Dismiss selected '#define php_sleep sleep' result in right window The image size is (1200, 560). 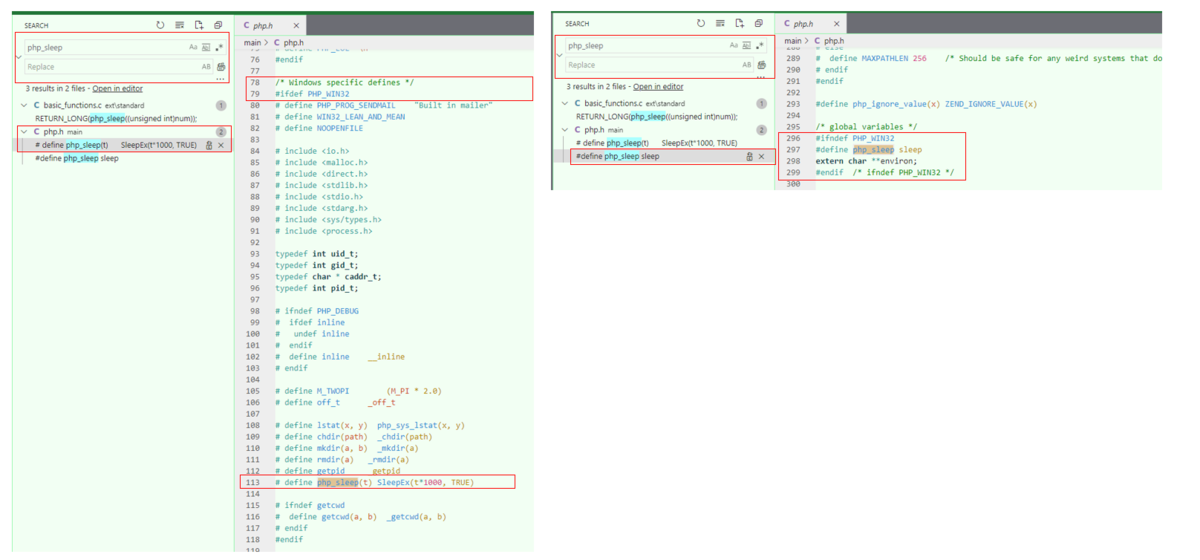[x=761, y=156]
